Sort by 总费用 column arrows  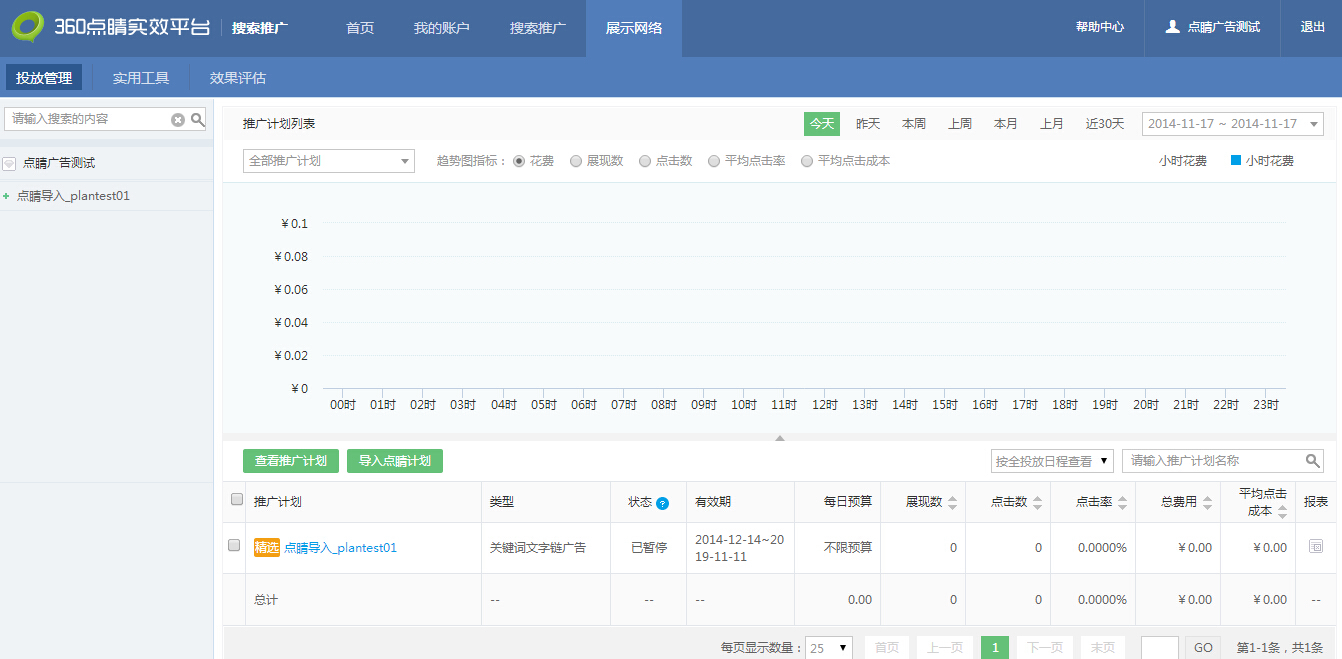point(1206,502)
